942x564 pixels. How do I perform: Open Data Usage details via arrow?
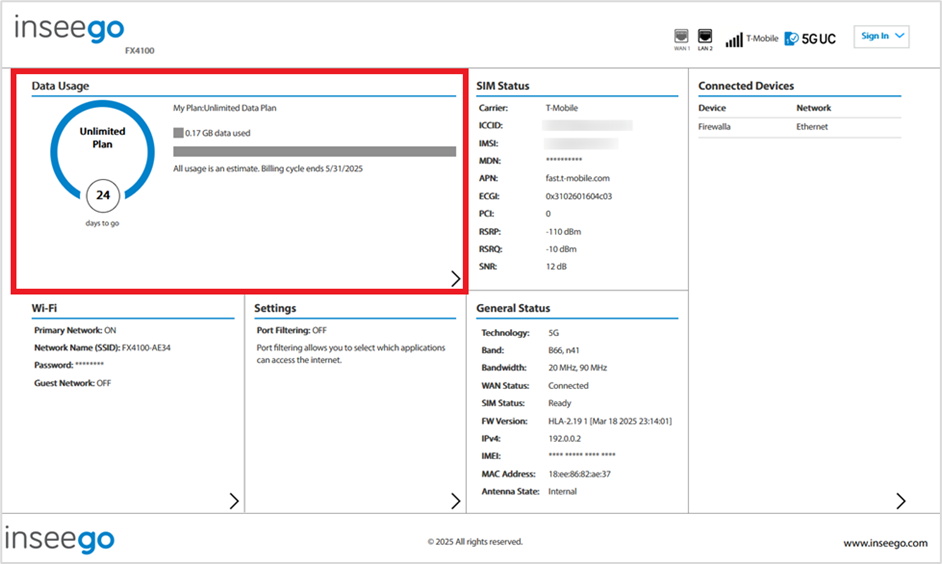coord(455,278)
